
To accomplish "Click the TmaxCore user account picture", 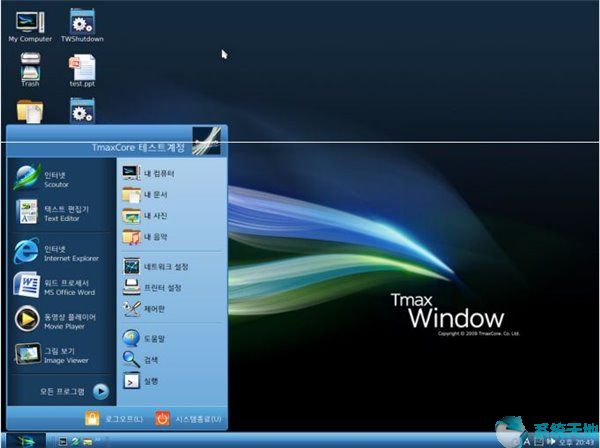I will click(x=206, y=141).
